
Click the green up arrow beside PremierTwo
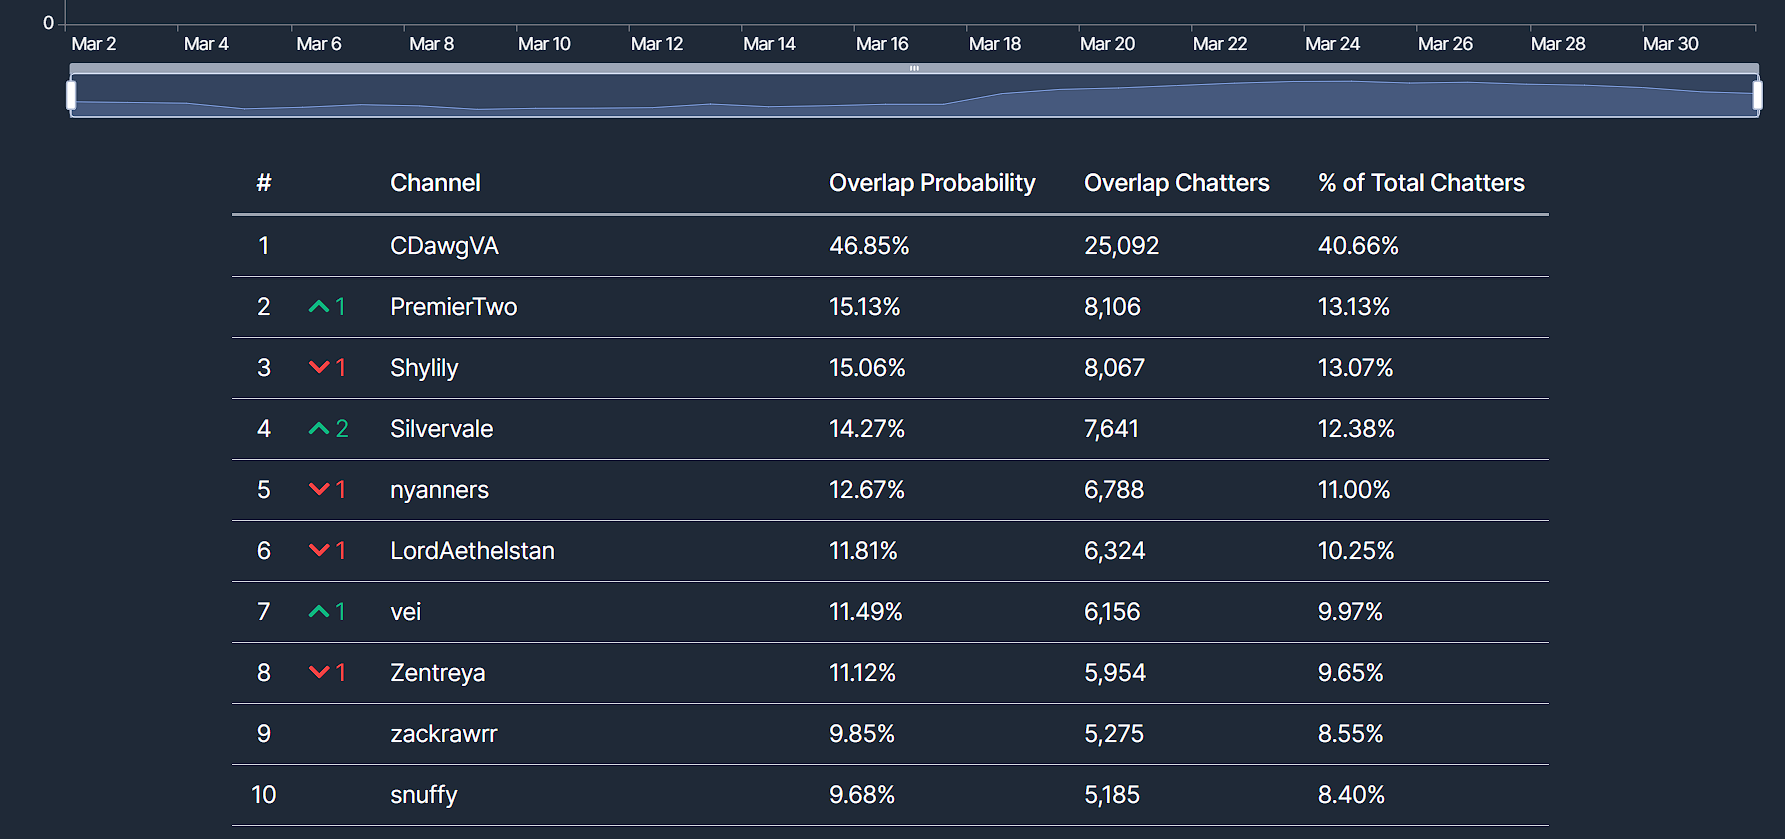319,307
